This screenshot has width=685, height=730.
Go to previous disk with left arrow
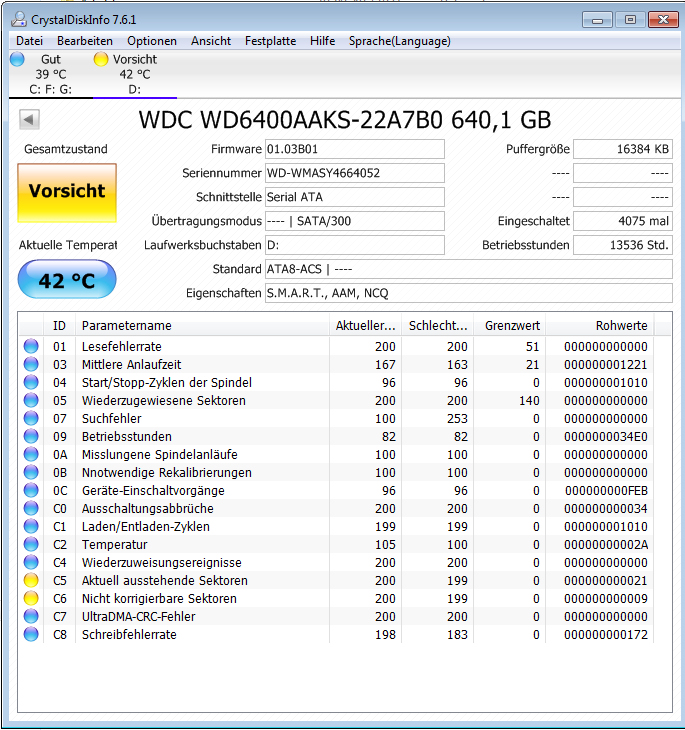(29, 120)
